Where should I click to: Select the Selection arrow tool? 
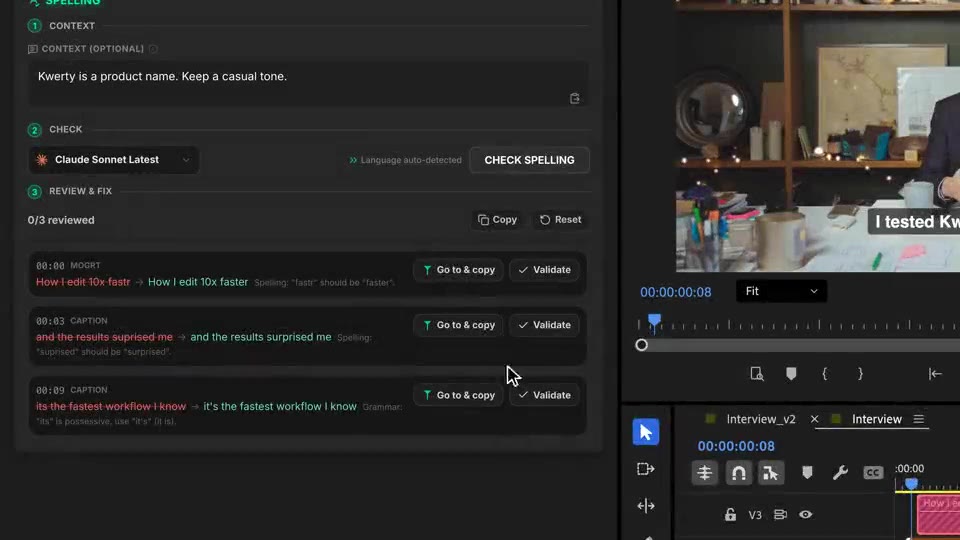645,432
